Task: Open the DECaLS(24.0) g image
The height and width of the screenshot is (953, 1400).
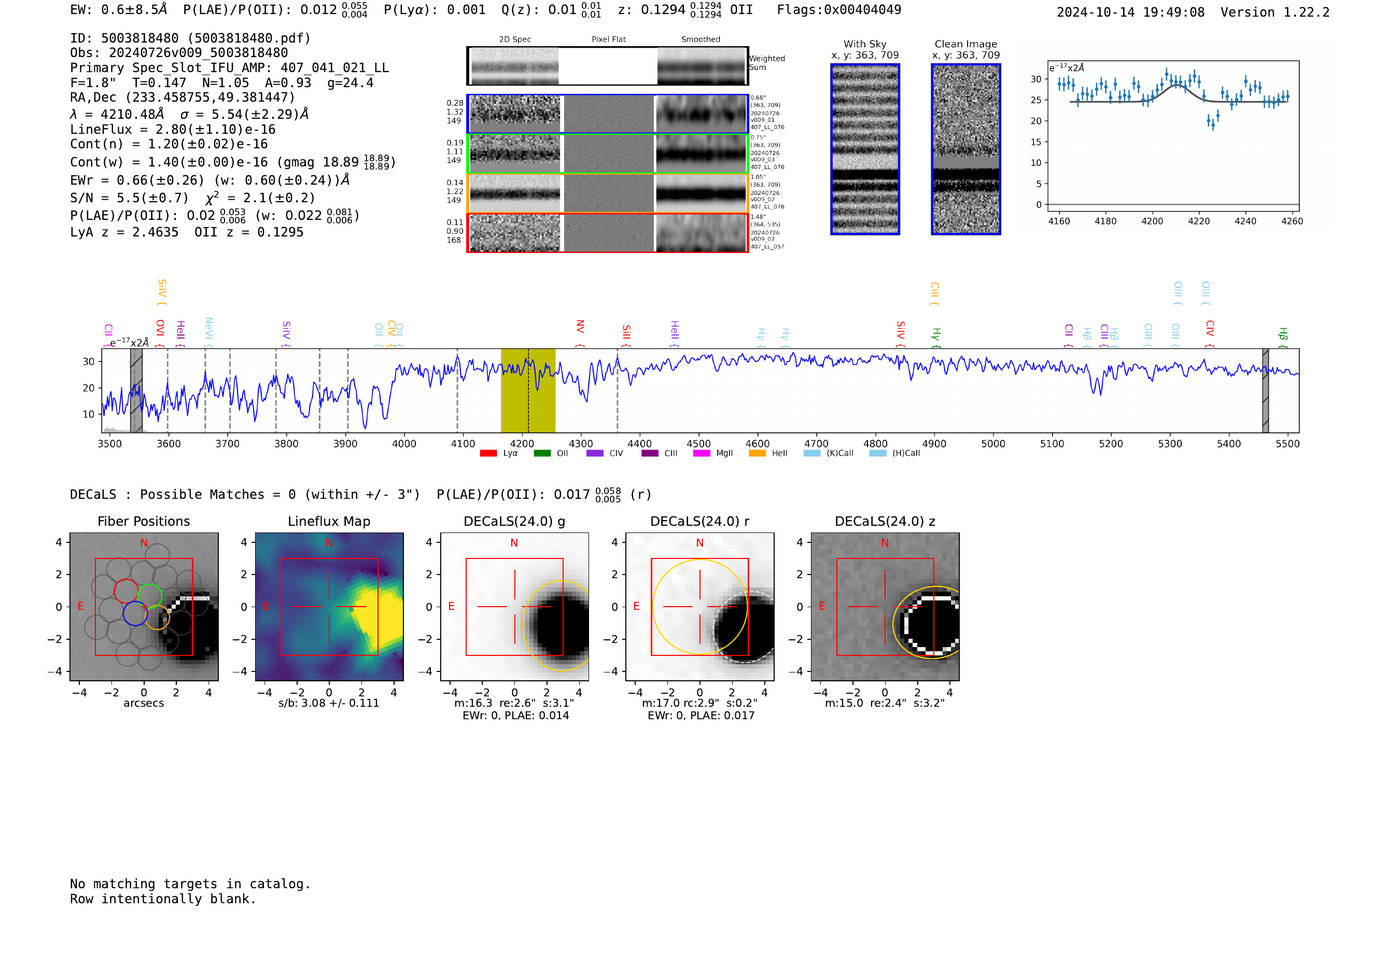Action: (514, 607)
